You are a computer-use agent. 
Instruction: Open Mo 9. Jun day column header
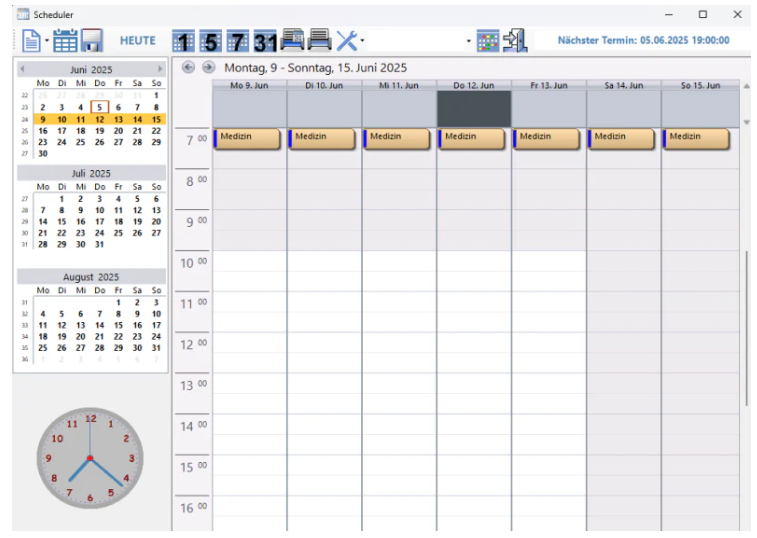[x=250, y=85]
